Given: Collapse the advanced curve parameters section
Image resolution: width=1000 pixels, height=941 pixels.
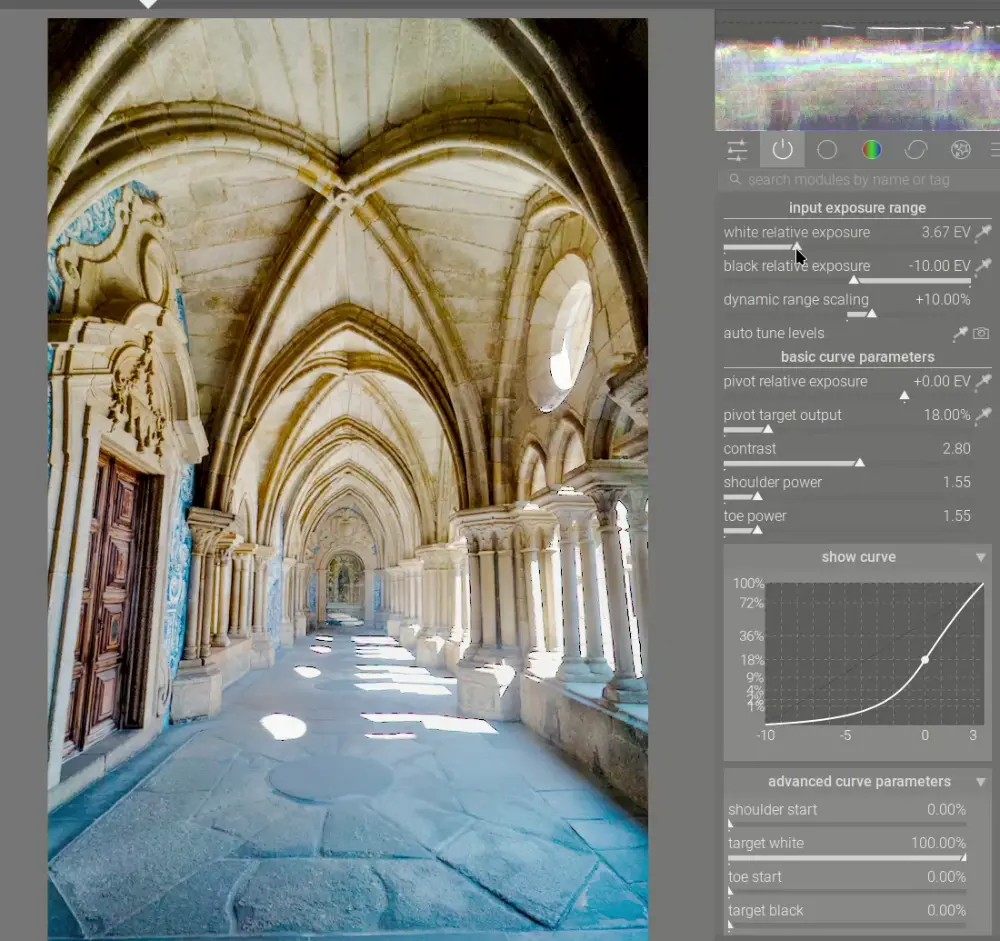Looking at the screenshot, I should (x=981, y=781).
